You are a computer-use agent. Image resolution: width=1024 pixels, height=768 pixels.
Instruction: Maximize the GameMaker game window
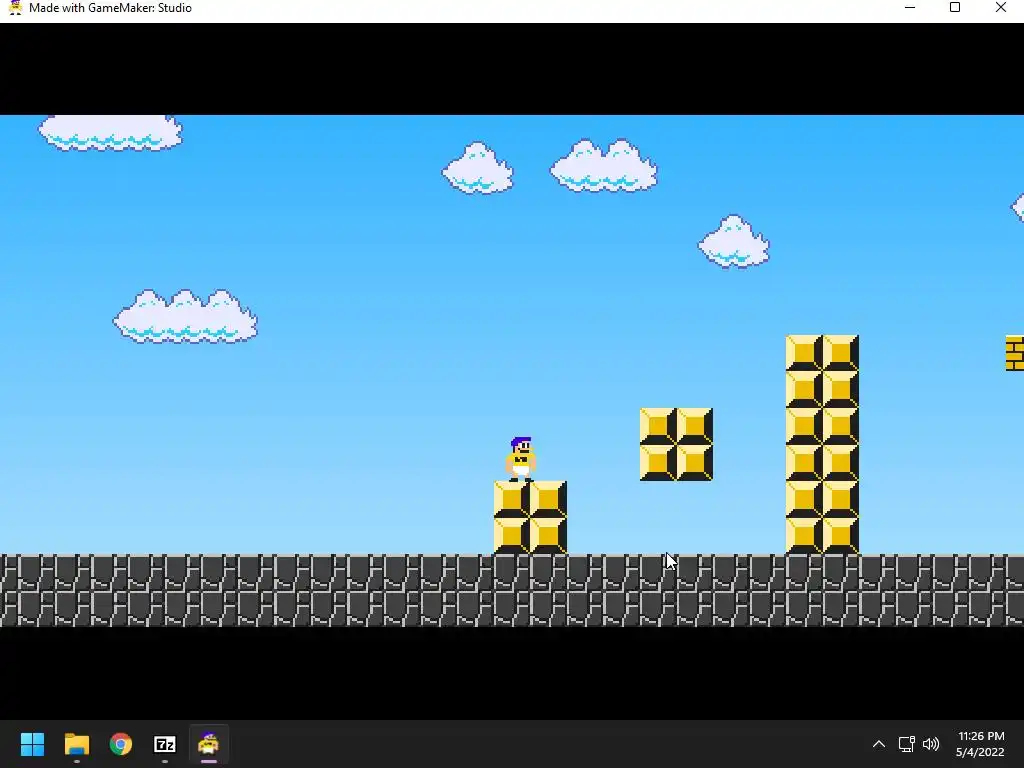955,8
